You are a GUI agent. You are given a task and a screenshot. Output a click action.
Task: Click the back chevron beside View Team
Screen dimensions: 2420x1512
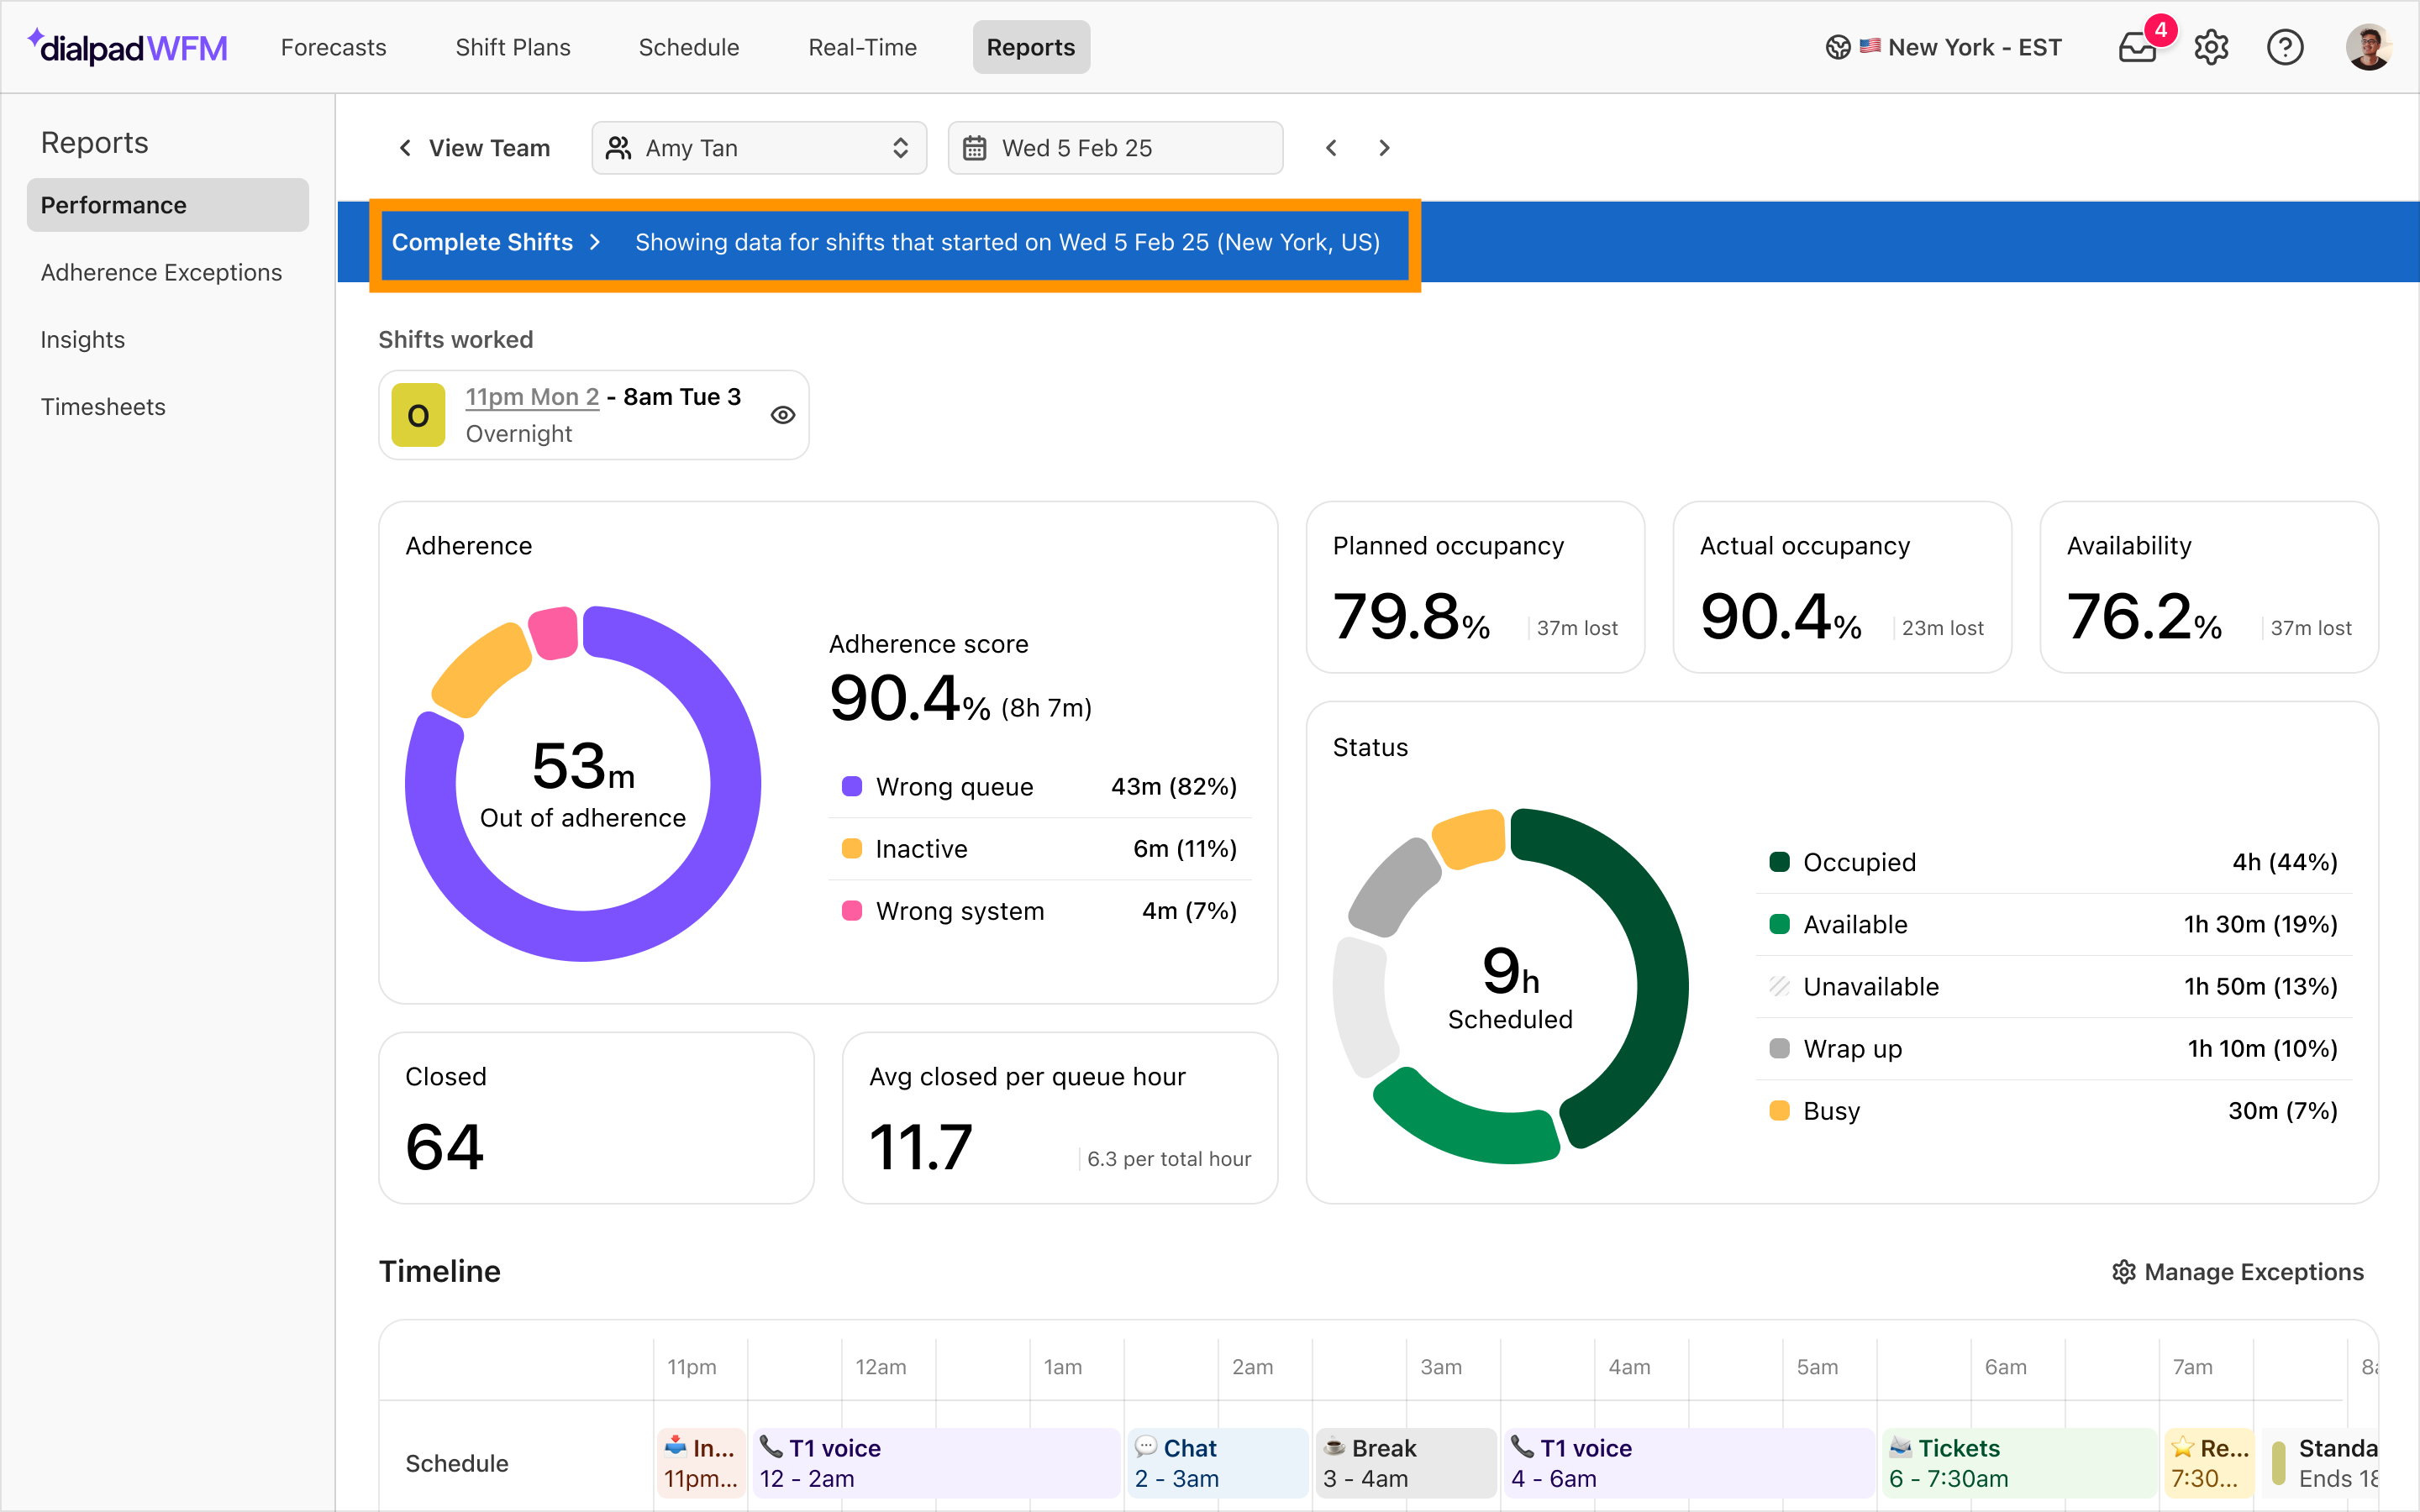click(405, 148)
